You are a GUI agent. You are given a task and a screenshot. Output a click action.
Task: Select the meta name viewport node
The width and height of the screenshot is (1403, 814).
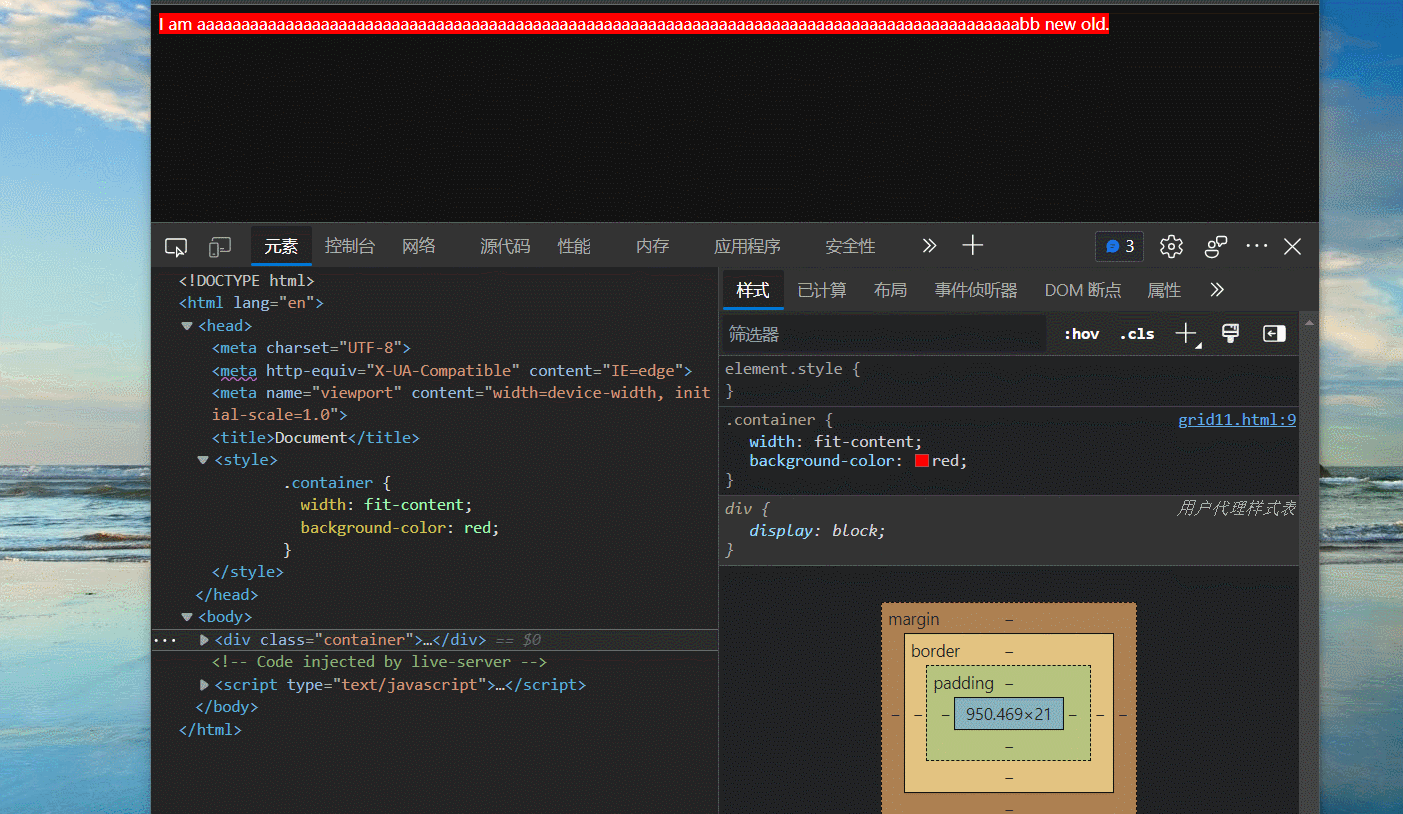coord(461,403)
